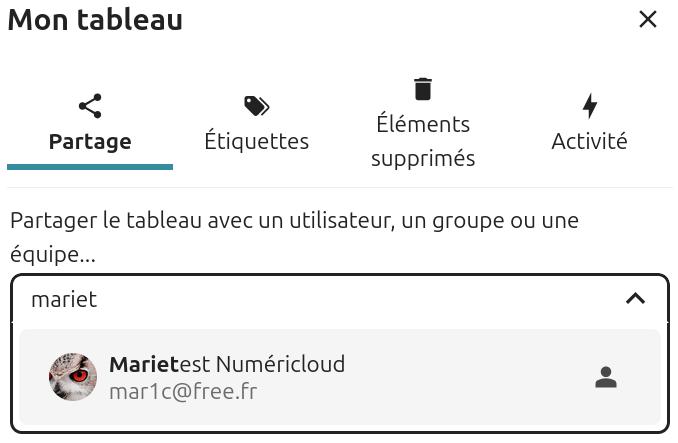Click the trash bin icon
678x443 pixels.
(423, 89)
